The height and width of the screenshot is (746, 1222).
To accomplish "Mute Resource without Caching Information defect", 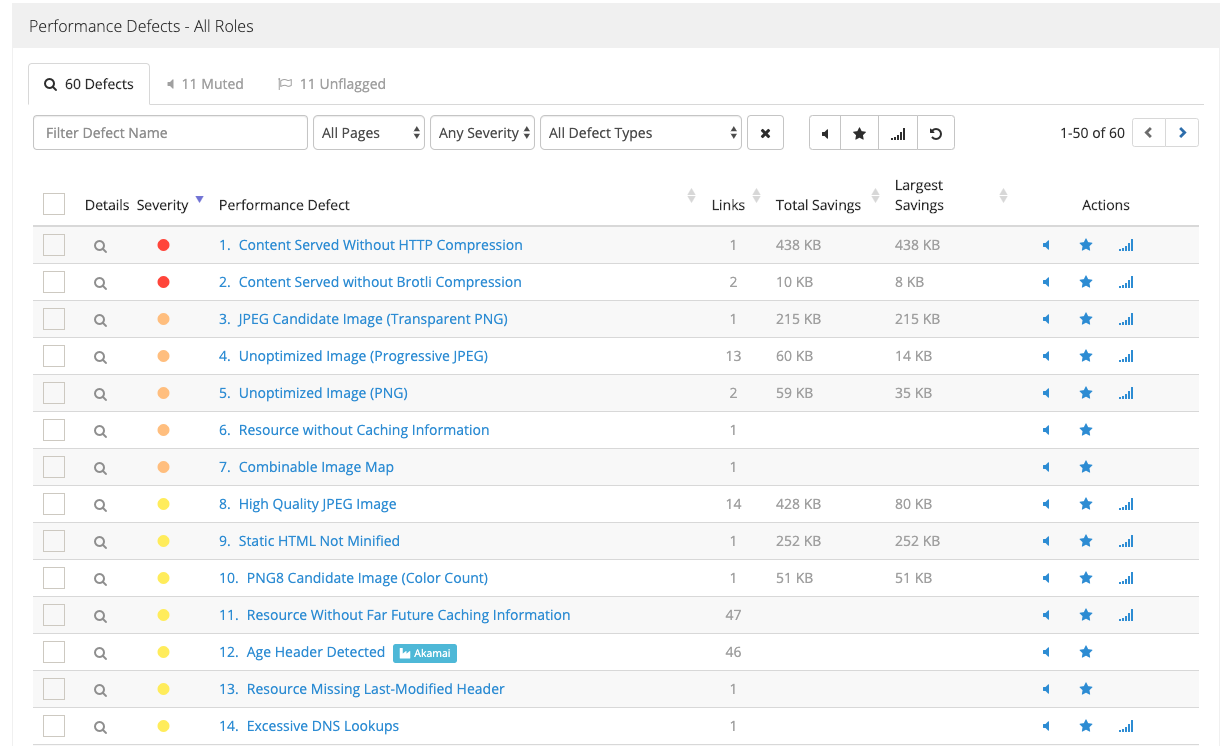I will tap(1046, 430).
